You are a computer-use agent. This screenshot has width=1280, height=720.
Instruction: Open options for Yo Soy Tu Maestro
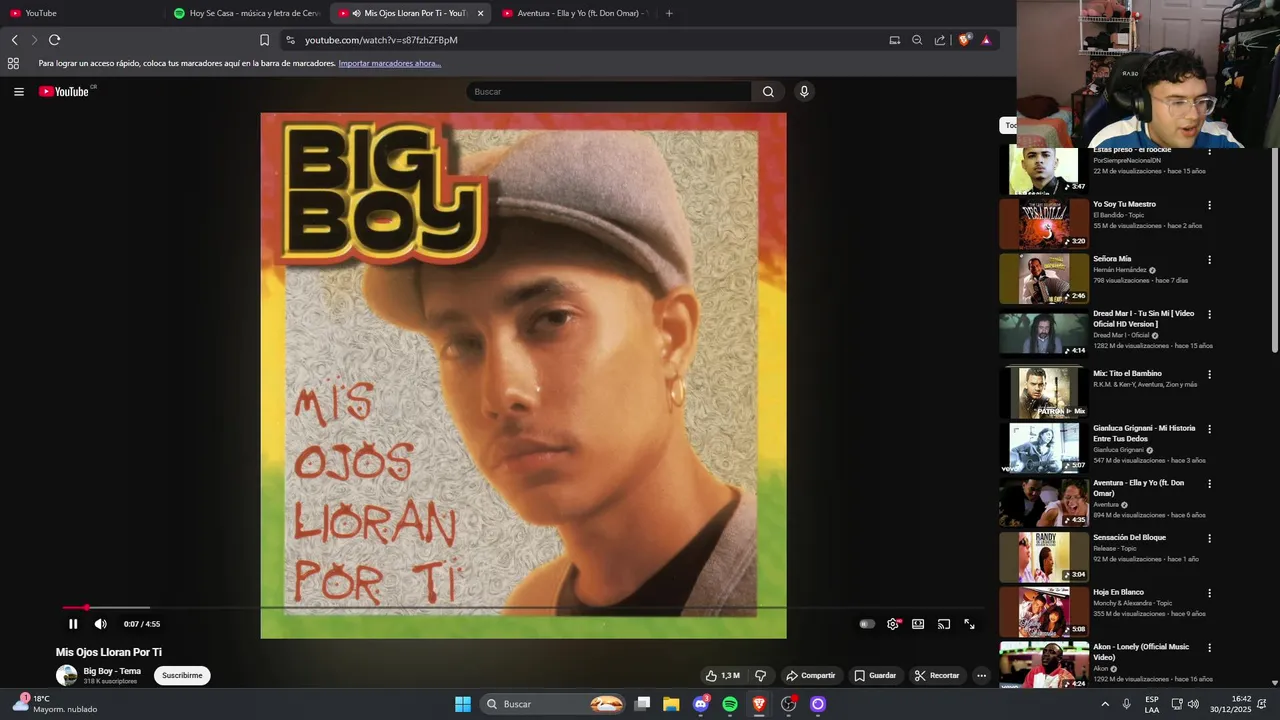(x=1209, y=205)
